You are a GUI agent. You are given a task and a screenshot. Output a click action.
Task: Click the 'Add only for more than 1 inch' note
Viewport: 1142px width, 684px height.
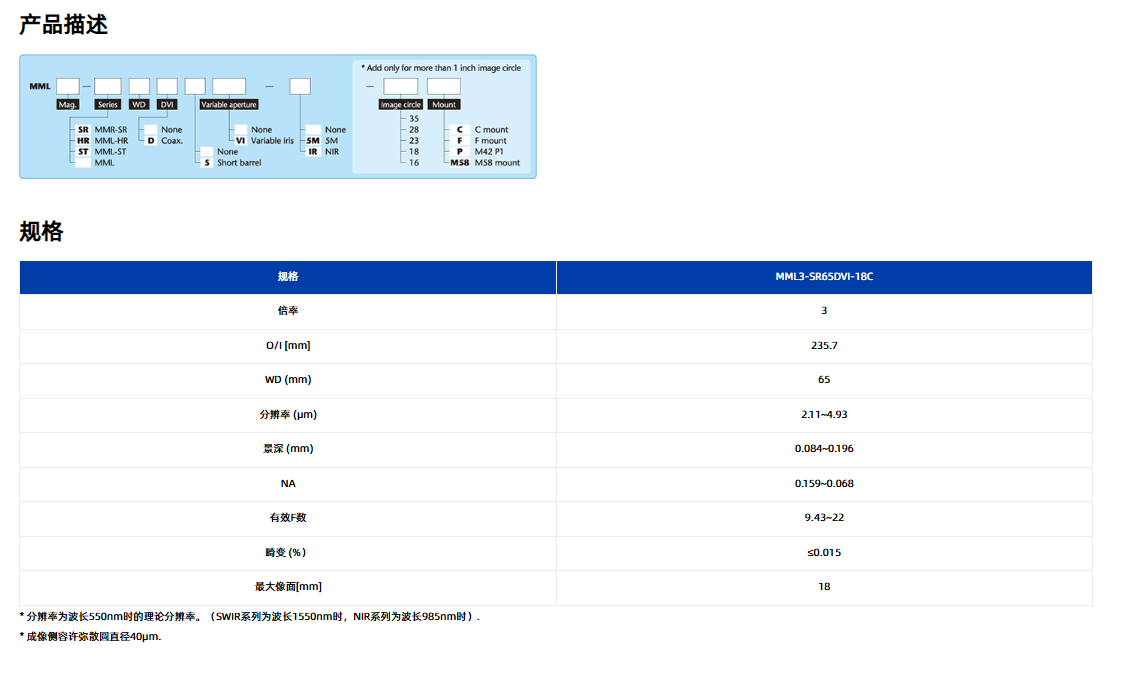441,68
